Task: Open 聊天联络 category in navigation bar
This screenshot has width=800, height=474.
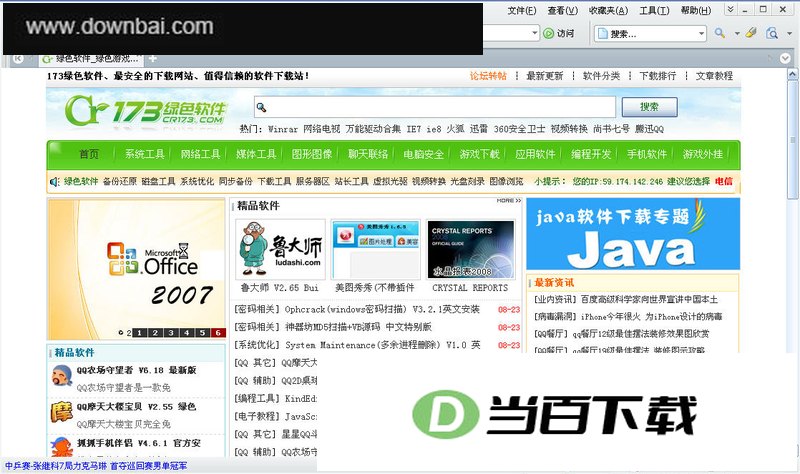Action: coord(368,154)
